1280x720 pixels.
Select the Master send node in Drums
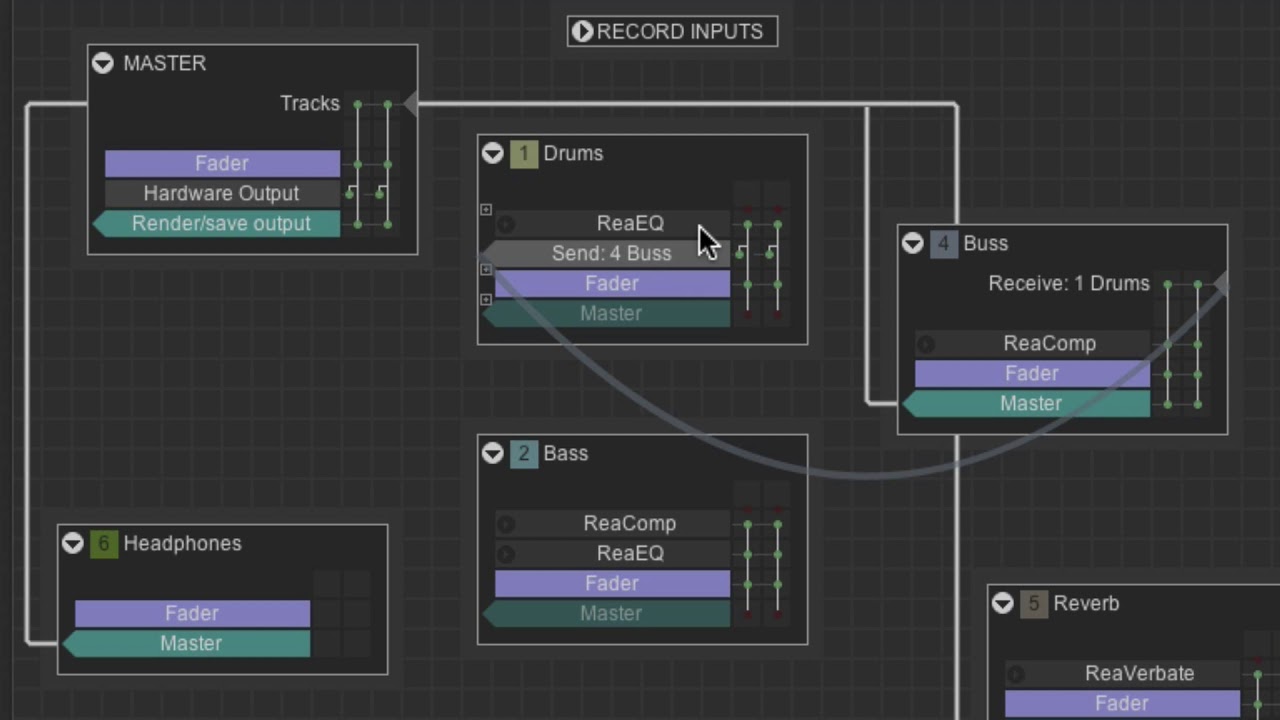[x=606, y=314]
